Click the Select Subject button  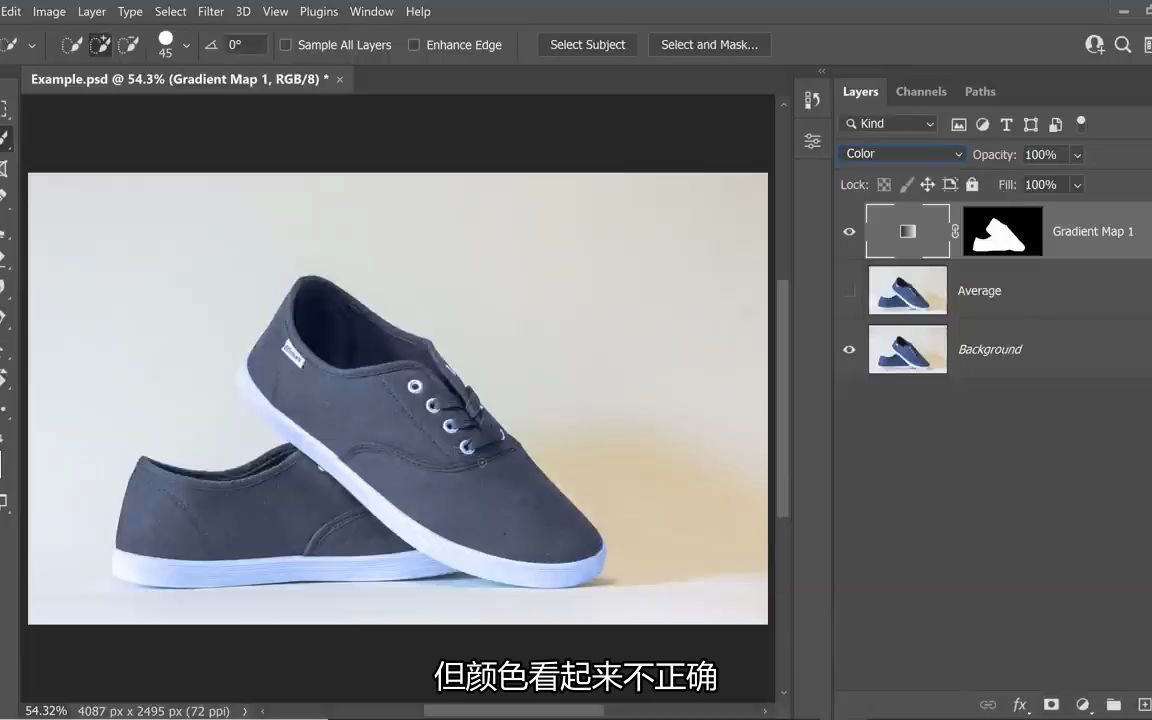[x=588, y=44]
